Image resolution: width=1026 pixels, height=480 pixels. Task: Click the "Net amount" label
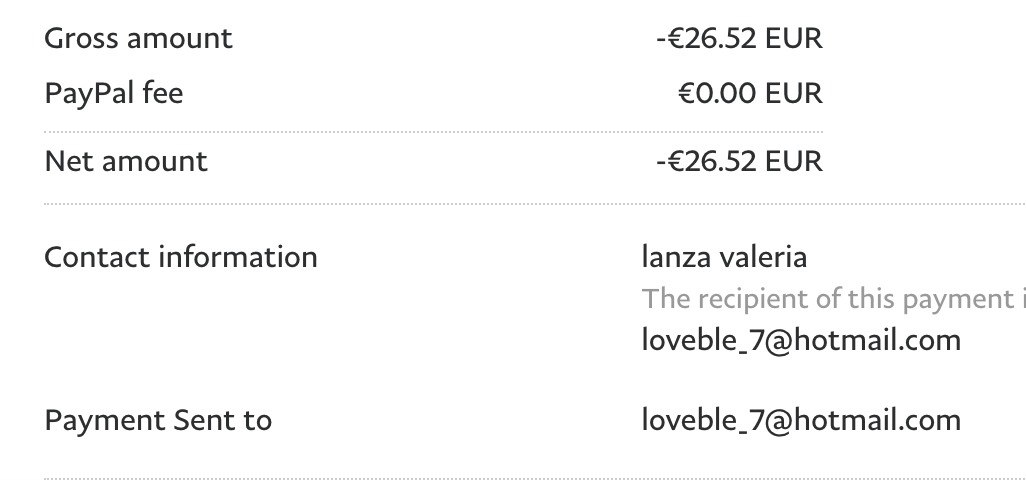[x=126, y=161]
